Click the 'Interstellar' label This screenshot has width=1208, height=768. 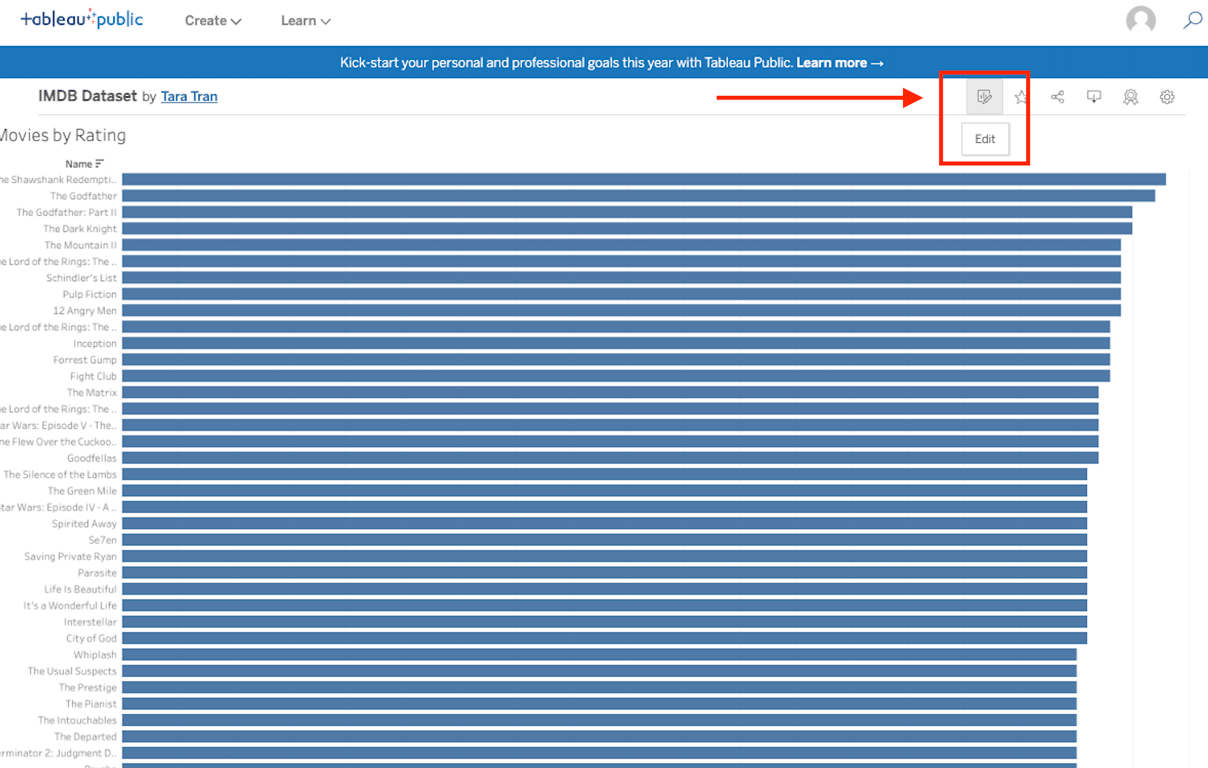pyautogui.click(x=90, y=622)
